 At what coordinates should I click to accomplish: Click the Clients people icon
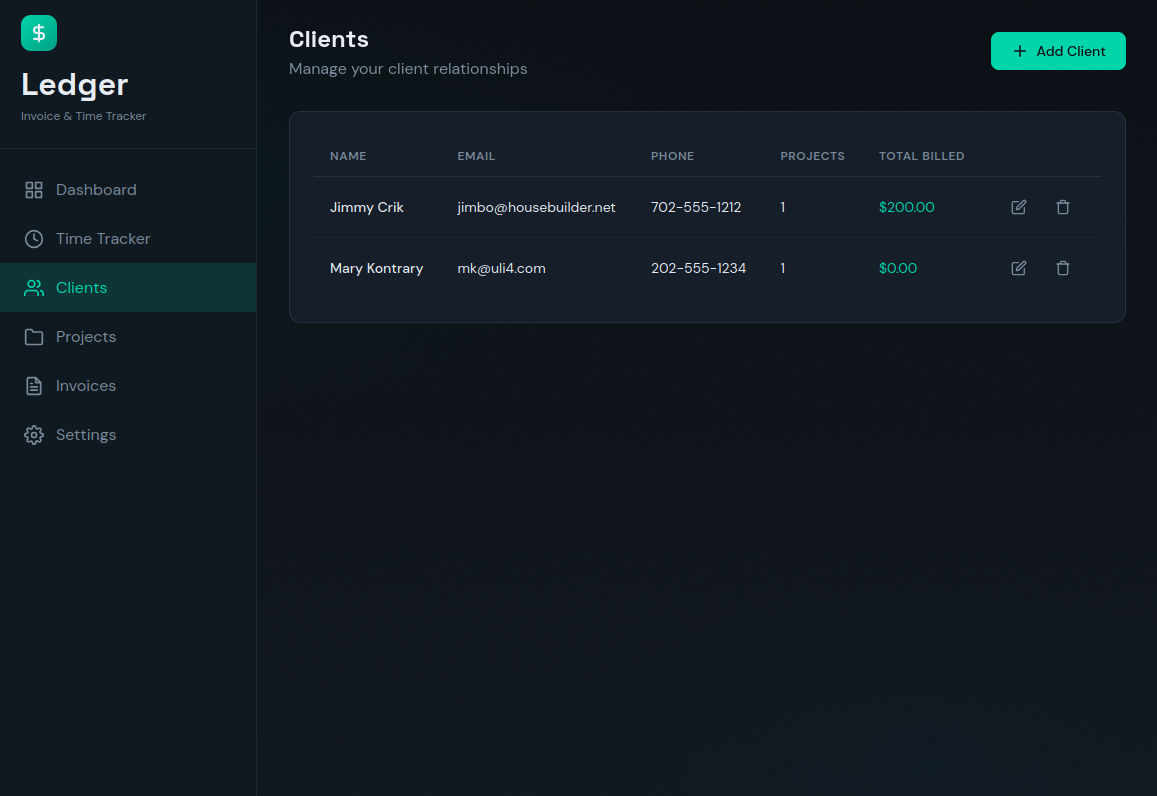coord(34,288)
